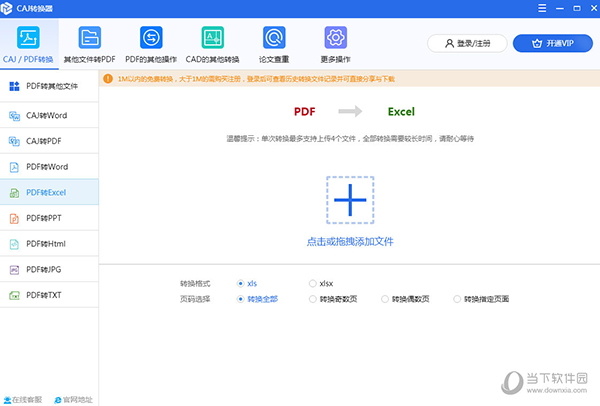Click the 官网地址 browser icon
Viewport: 600px width, 406px height.
58,400
